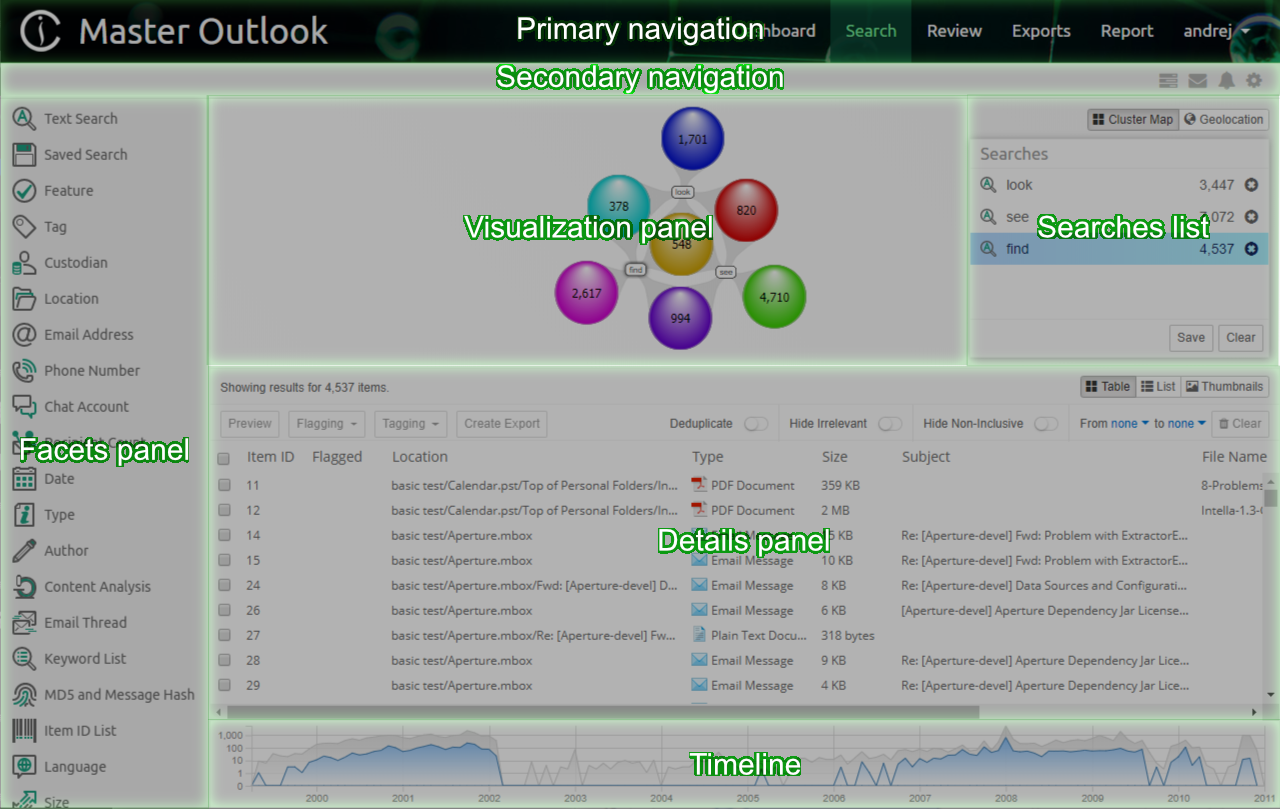Click the notifications bell icon
The height and width of the screenshot is (809, 1280).
tap(1227, 80)
